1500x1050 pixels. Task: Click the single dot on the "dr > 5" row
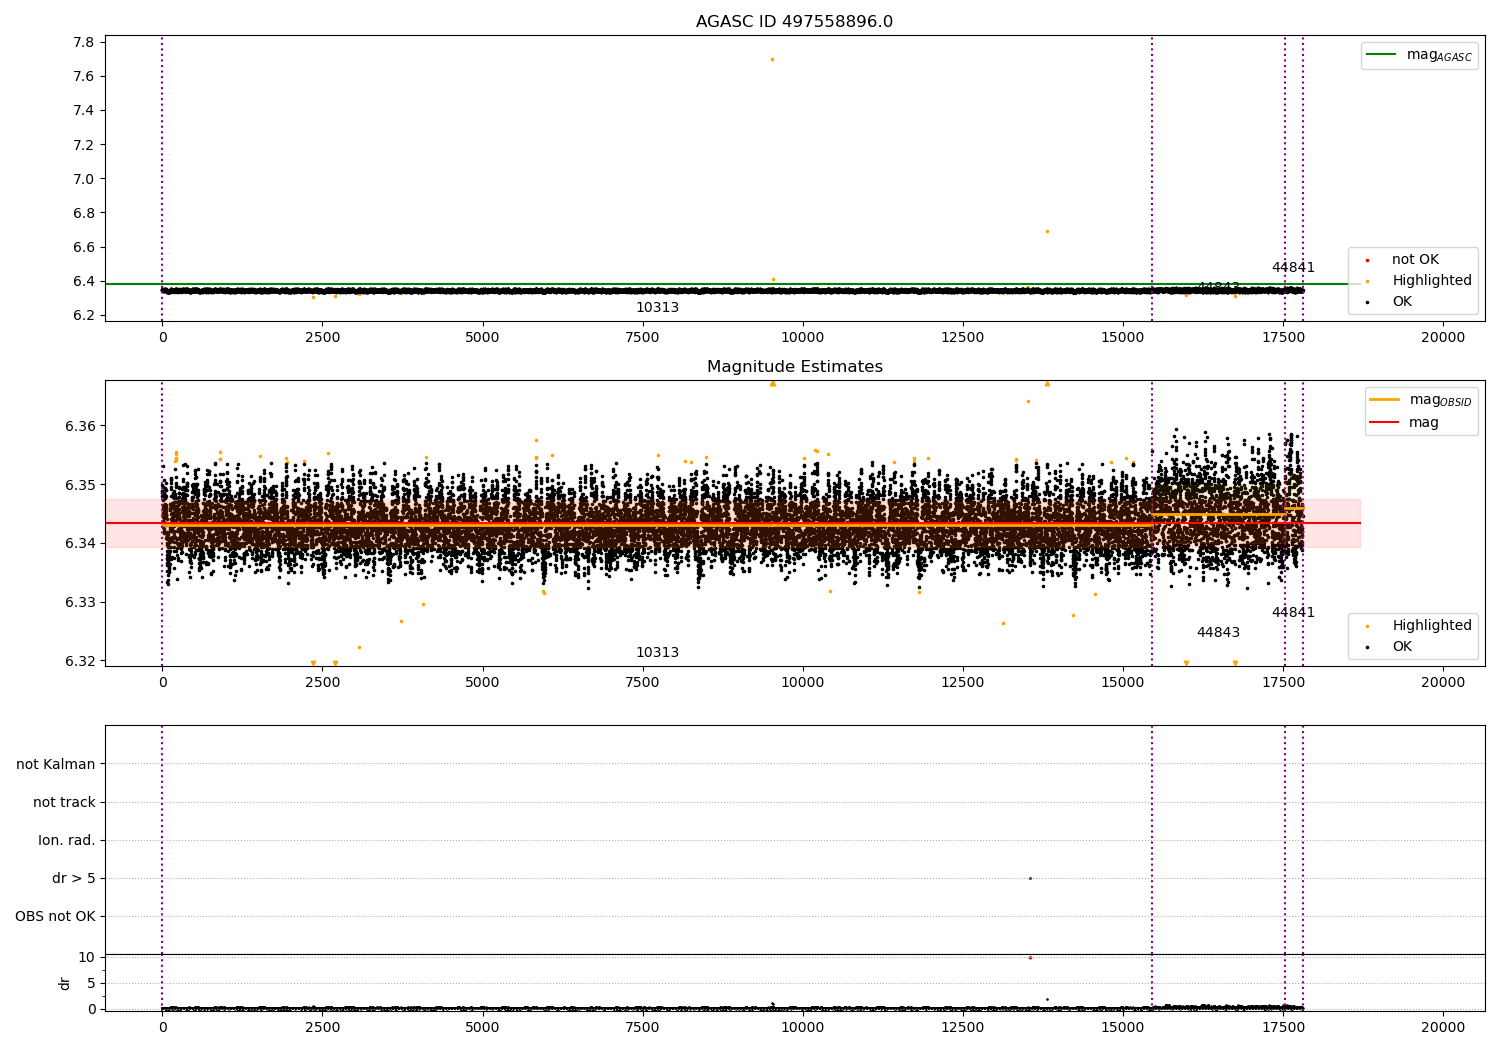(1030, 879)
